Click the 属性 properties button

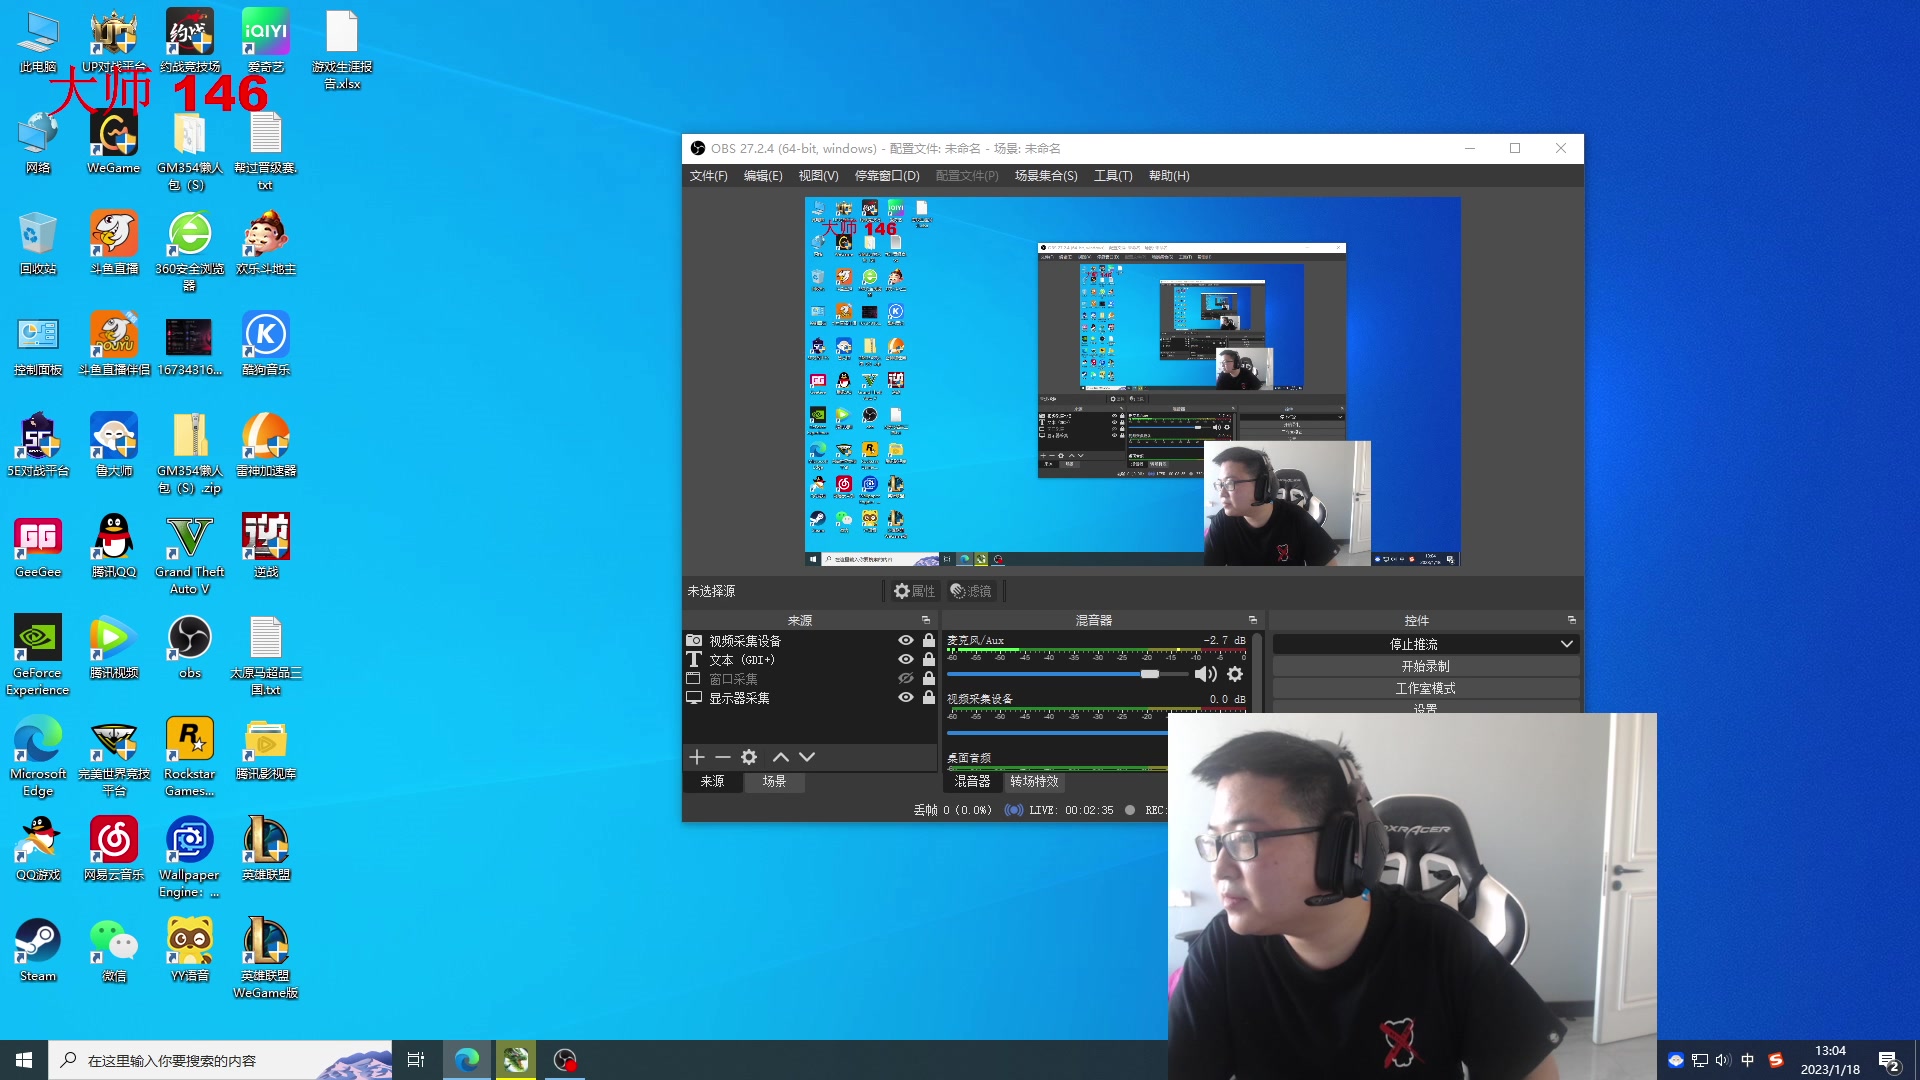pyautogui.click(x=914, y=592)
